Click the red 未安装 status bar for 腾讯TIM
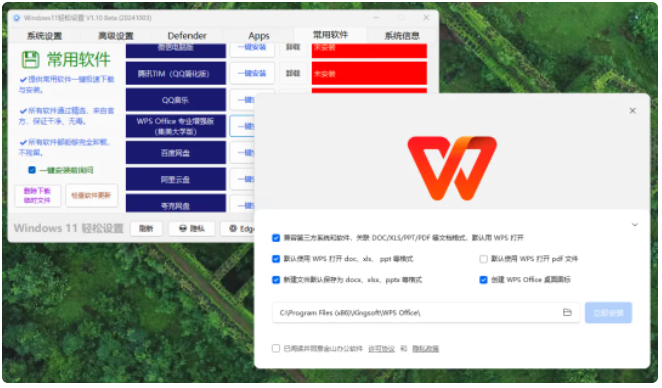Viewport: 662px width, 388px height. click(x=369, y=73)
